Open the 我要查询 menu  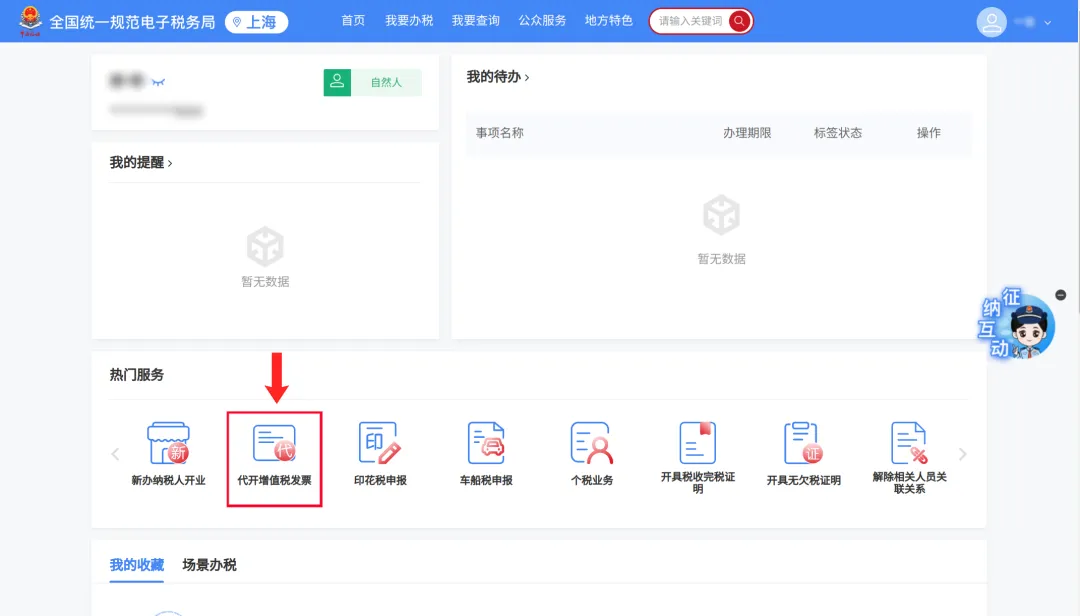[x=476, y=21]
